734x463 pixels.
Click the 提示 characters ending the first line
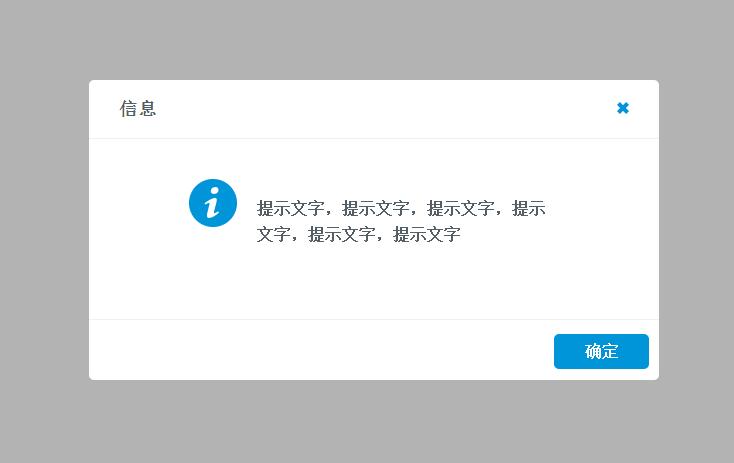coord(529,208)
